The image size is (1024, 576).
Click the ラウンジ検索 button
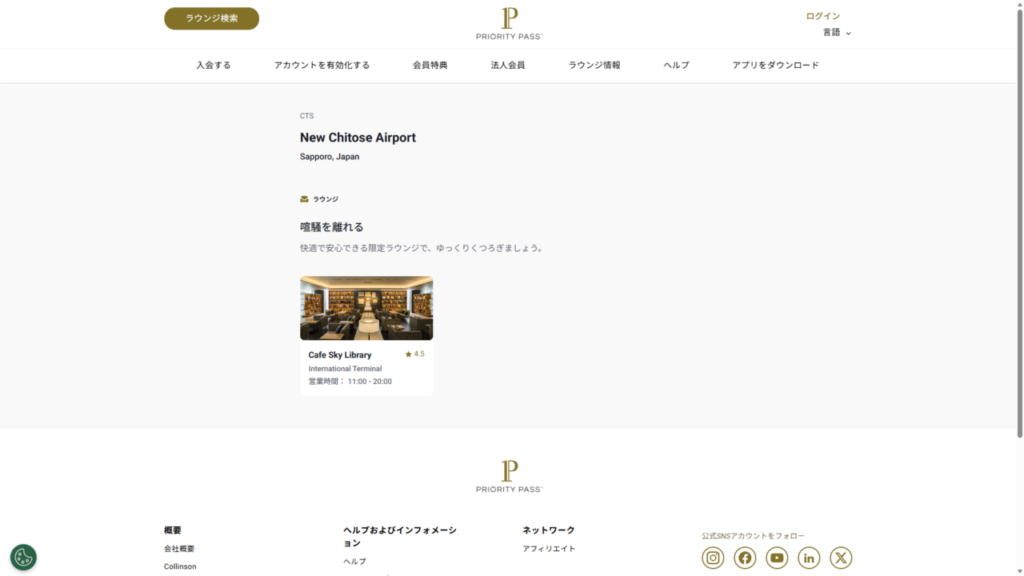pos(212,18)
